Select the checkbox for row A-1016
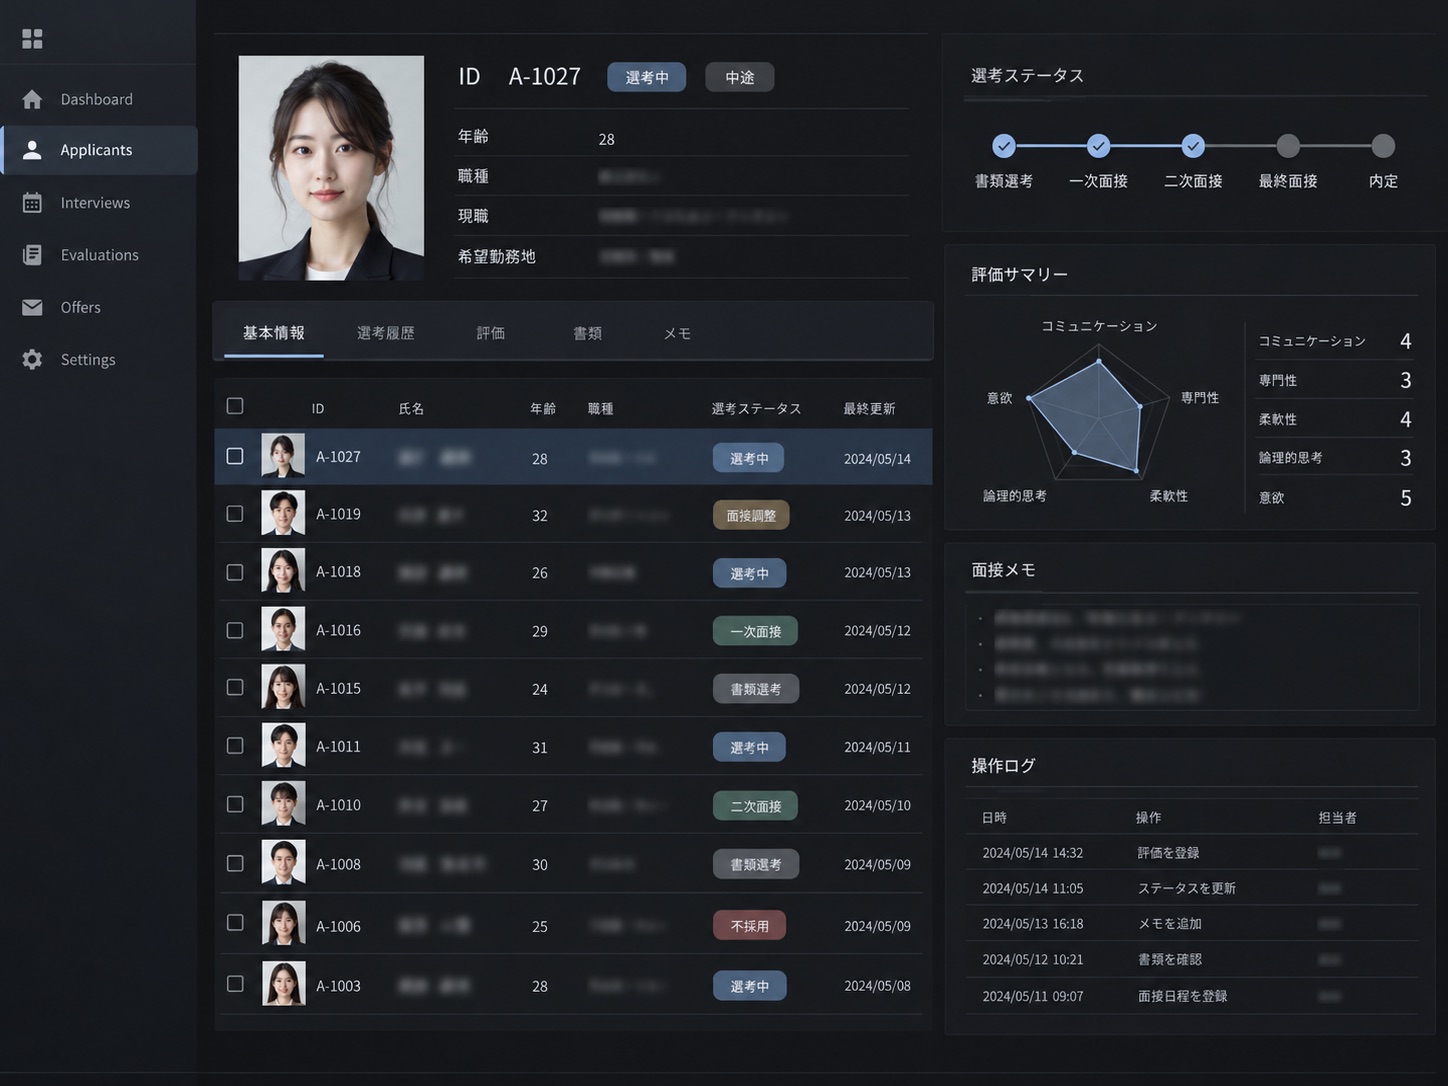This screenshot has height=1086, width=1448. 235,630
